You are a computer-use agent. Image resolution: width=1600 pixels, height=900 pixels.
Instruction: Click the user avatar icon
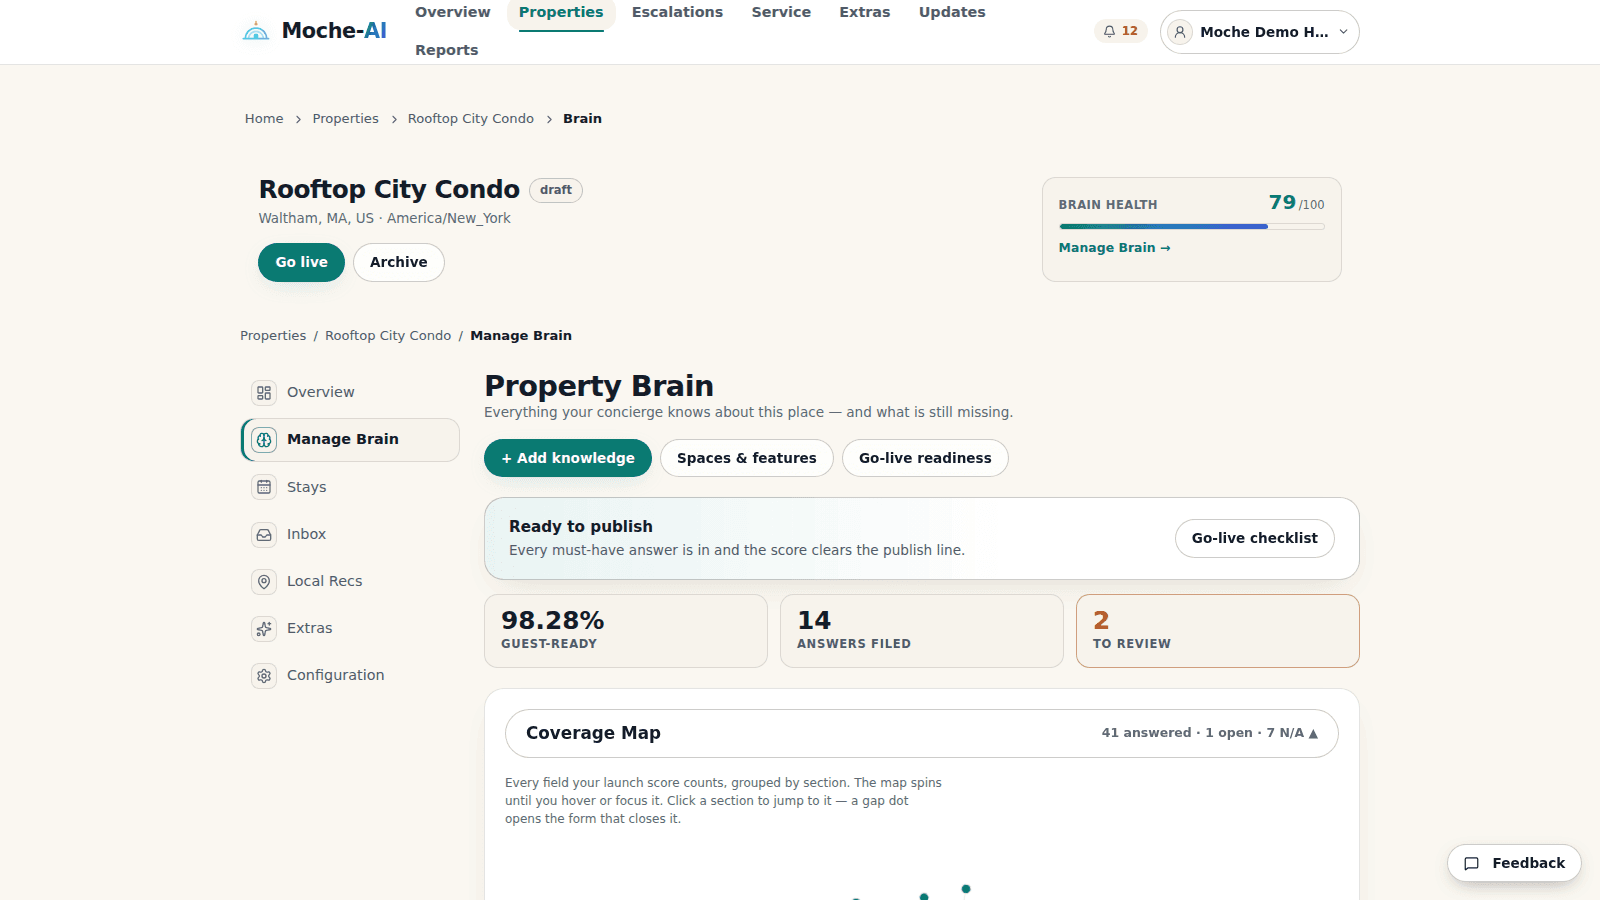pyautogui.click(x=1180, y=32)
